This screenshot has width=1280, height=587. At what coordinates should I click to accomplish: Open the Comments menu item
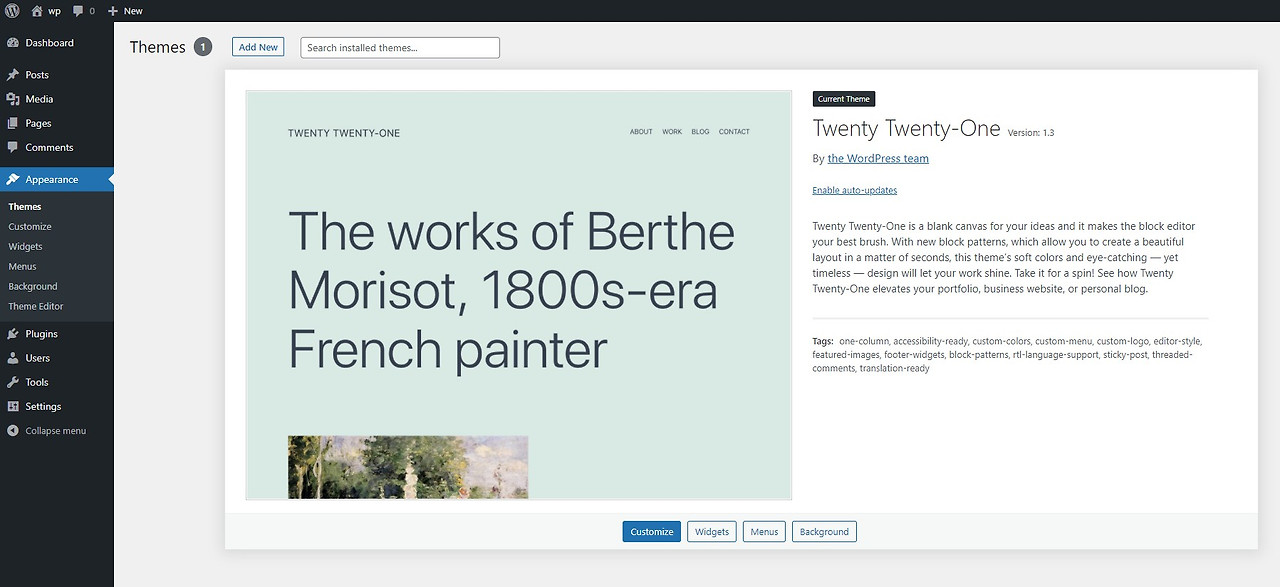(57, 147)
